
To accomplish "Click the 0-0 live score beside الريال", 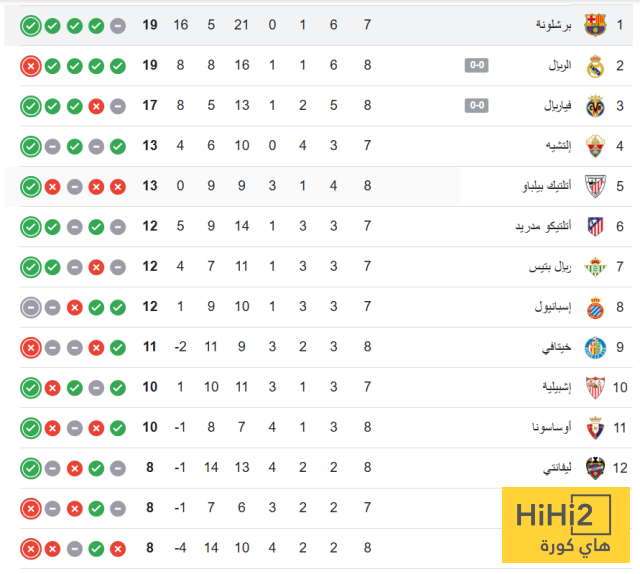I will (x=477, y=66).
